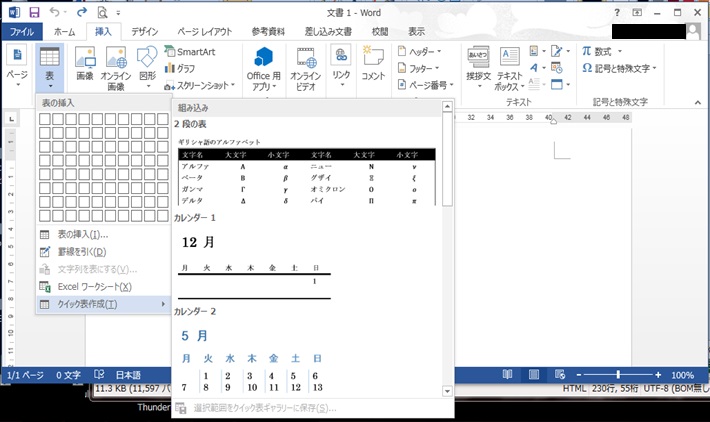The height and width of the screenshot is (422, 710).
Task: Switch to the デザイン Design tab
Action: pos(144,32)
